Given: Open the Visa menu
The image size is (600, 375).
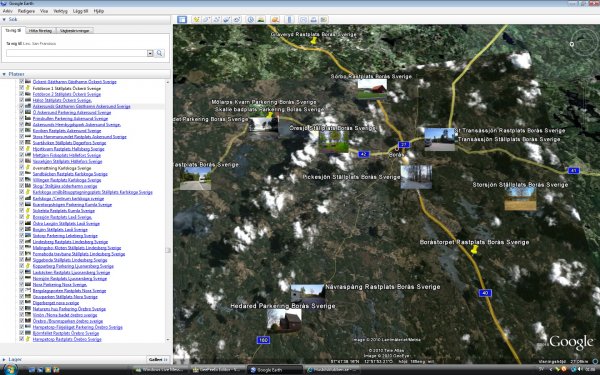Looking at the screenshot, I should pyautogui.click(x=44, y=11).
